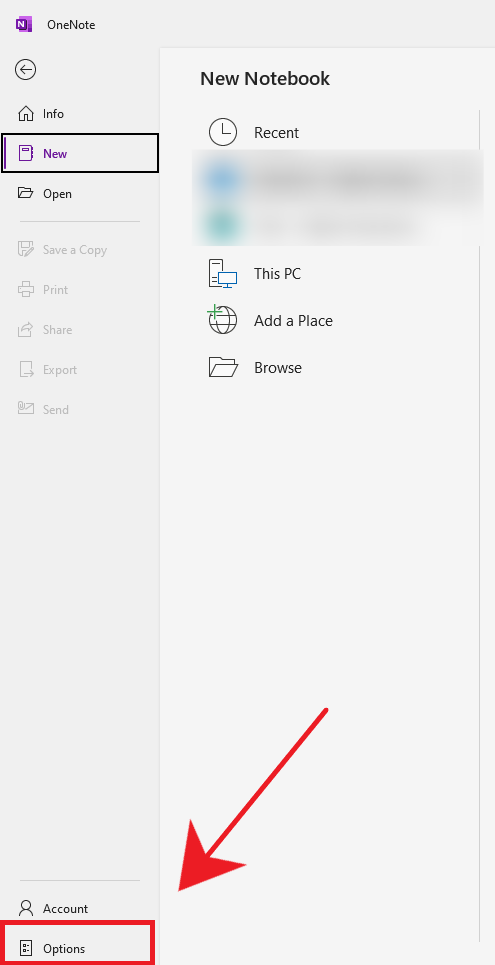Open the Info page
The image size is (495, 965).
click(x=79, y=114)
